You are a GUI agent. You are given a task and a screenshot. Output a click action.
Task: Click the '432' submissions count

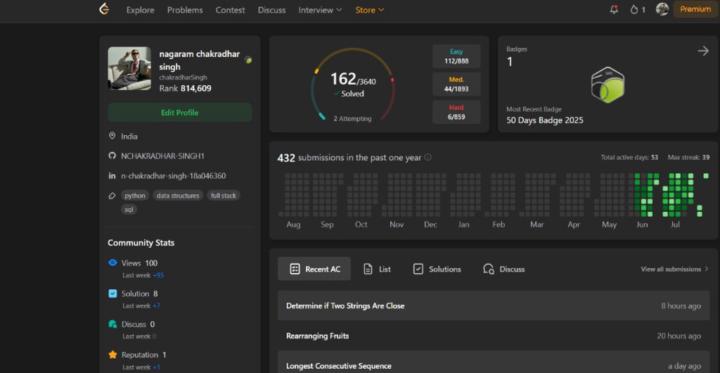(x=286, y=158)
